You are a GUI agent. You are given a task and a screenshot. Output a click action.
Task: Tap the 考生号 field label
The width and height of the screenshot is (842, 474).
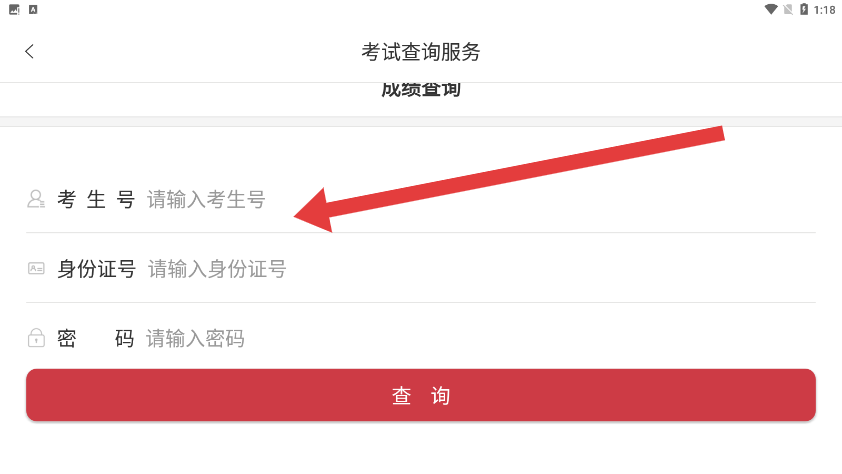tap(96, 200)
